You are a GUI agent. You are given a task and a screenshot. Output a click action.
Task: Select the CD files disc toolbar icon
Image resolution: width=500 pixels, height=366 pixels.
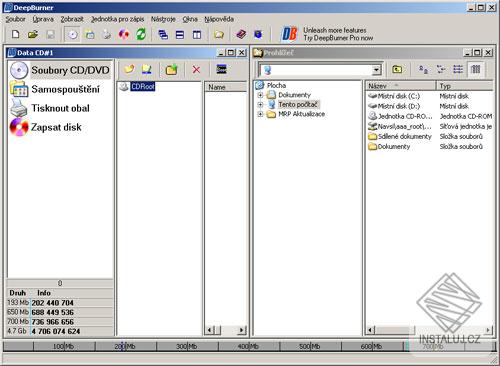[x=72, y=34]
